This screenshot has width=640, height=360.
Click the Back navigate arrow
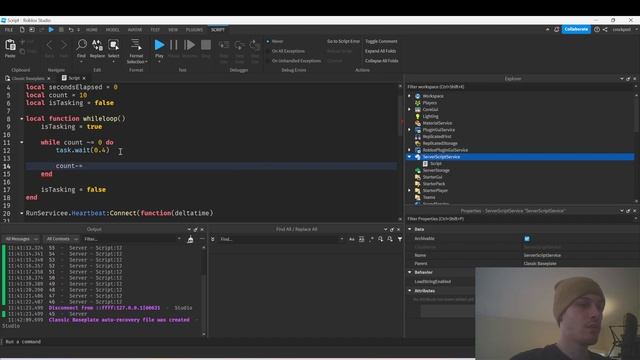point(49,45)
